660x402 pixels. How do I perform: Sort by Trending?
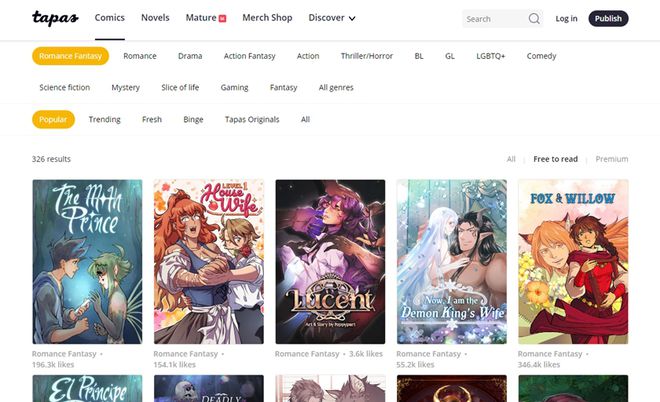coord(104,120)
